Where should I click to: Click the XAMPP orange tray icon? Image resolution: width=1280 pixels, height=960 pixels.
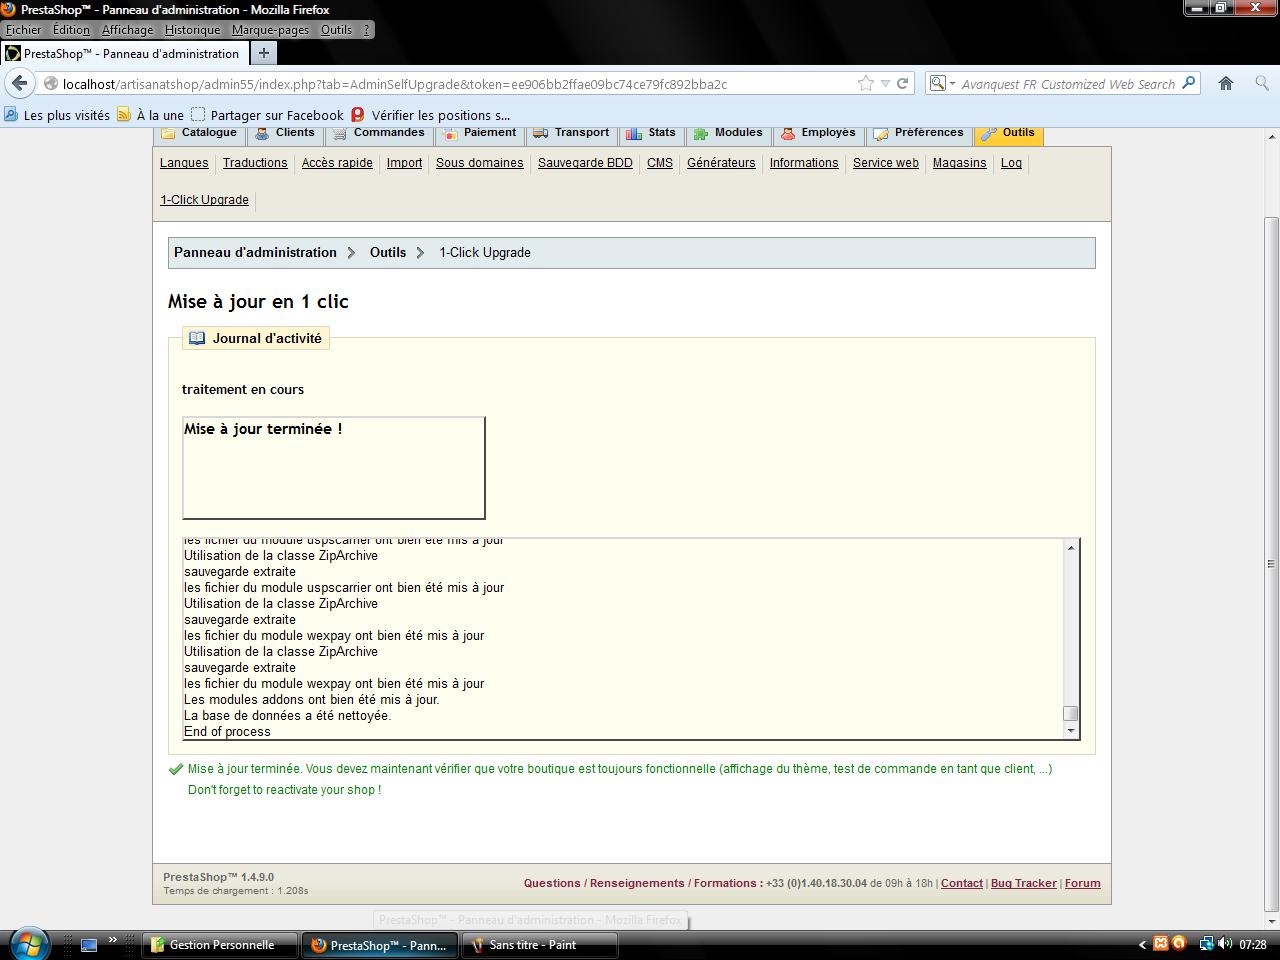[1161, 943]
